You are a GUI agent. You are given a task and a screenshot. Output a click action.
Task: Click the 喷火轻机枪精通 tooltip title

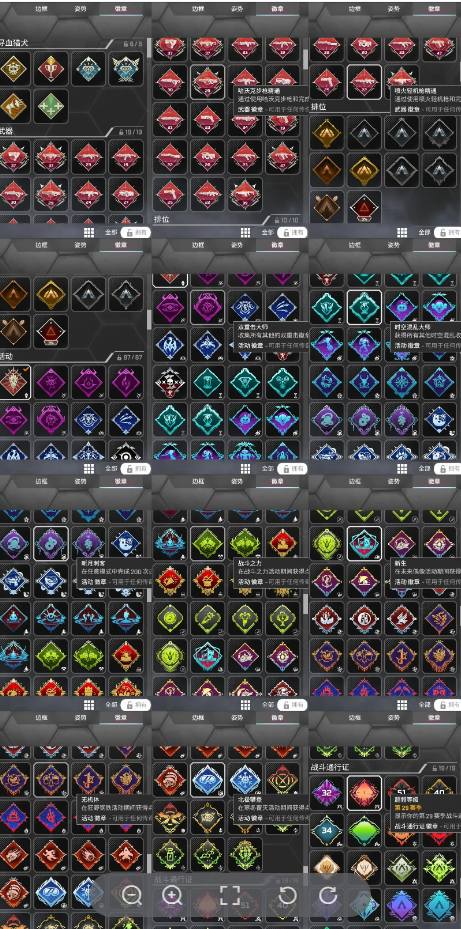[x=414, y=92]
